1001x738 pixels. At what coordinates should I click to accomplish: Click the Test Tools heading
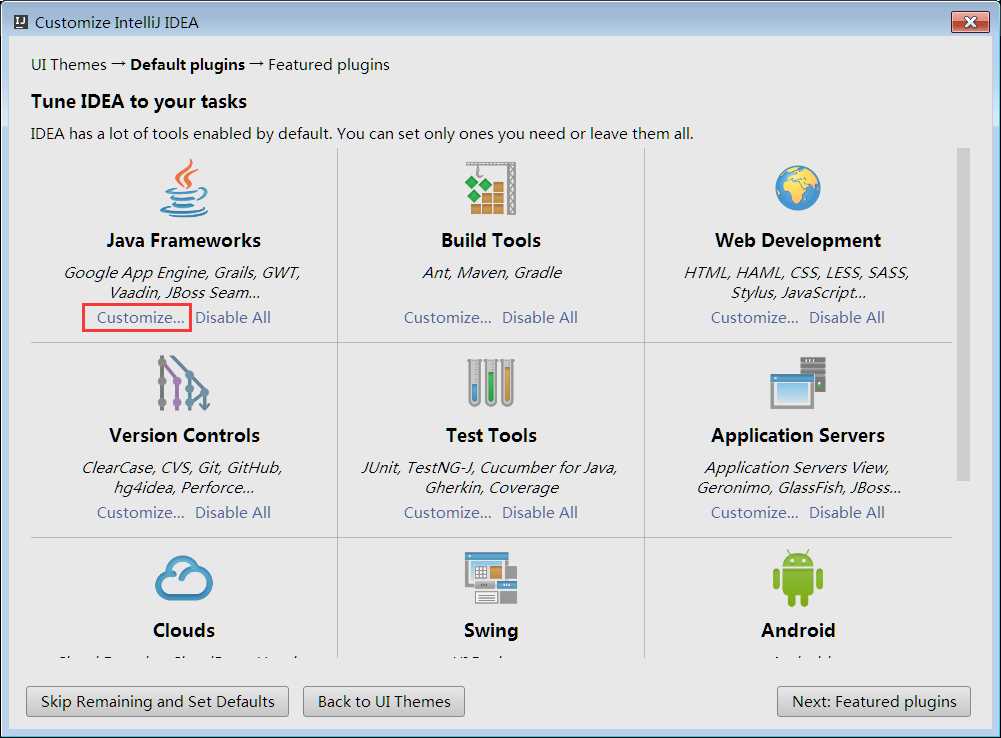[x=491, y=435]
